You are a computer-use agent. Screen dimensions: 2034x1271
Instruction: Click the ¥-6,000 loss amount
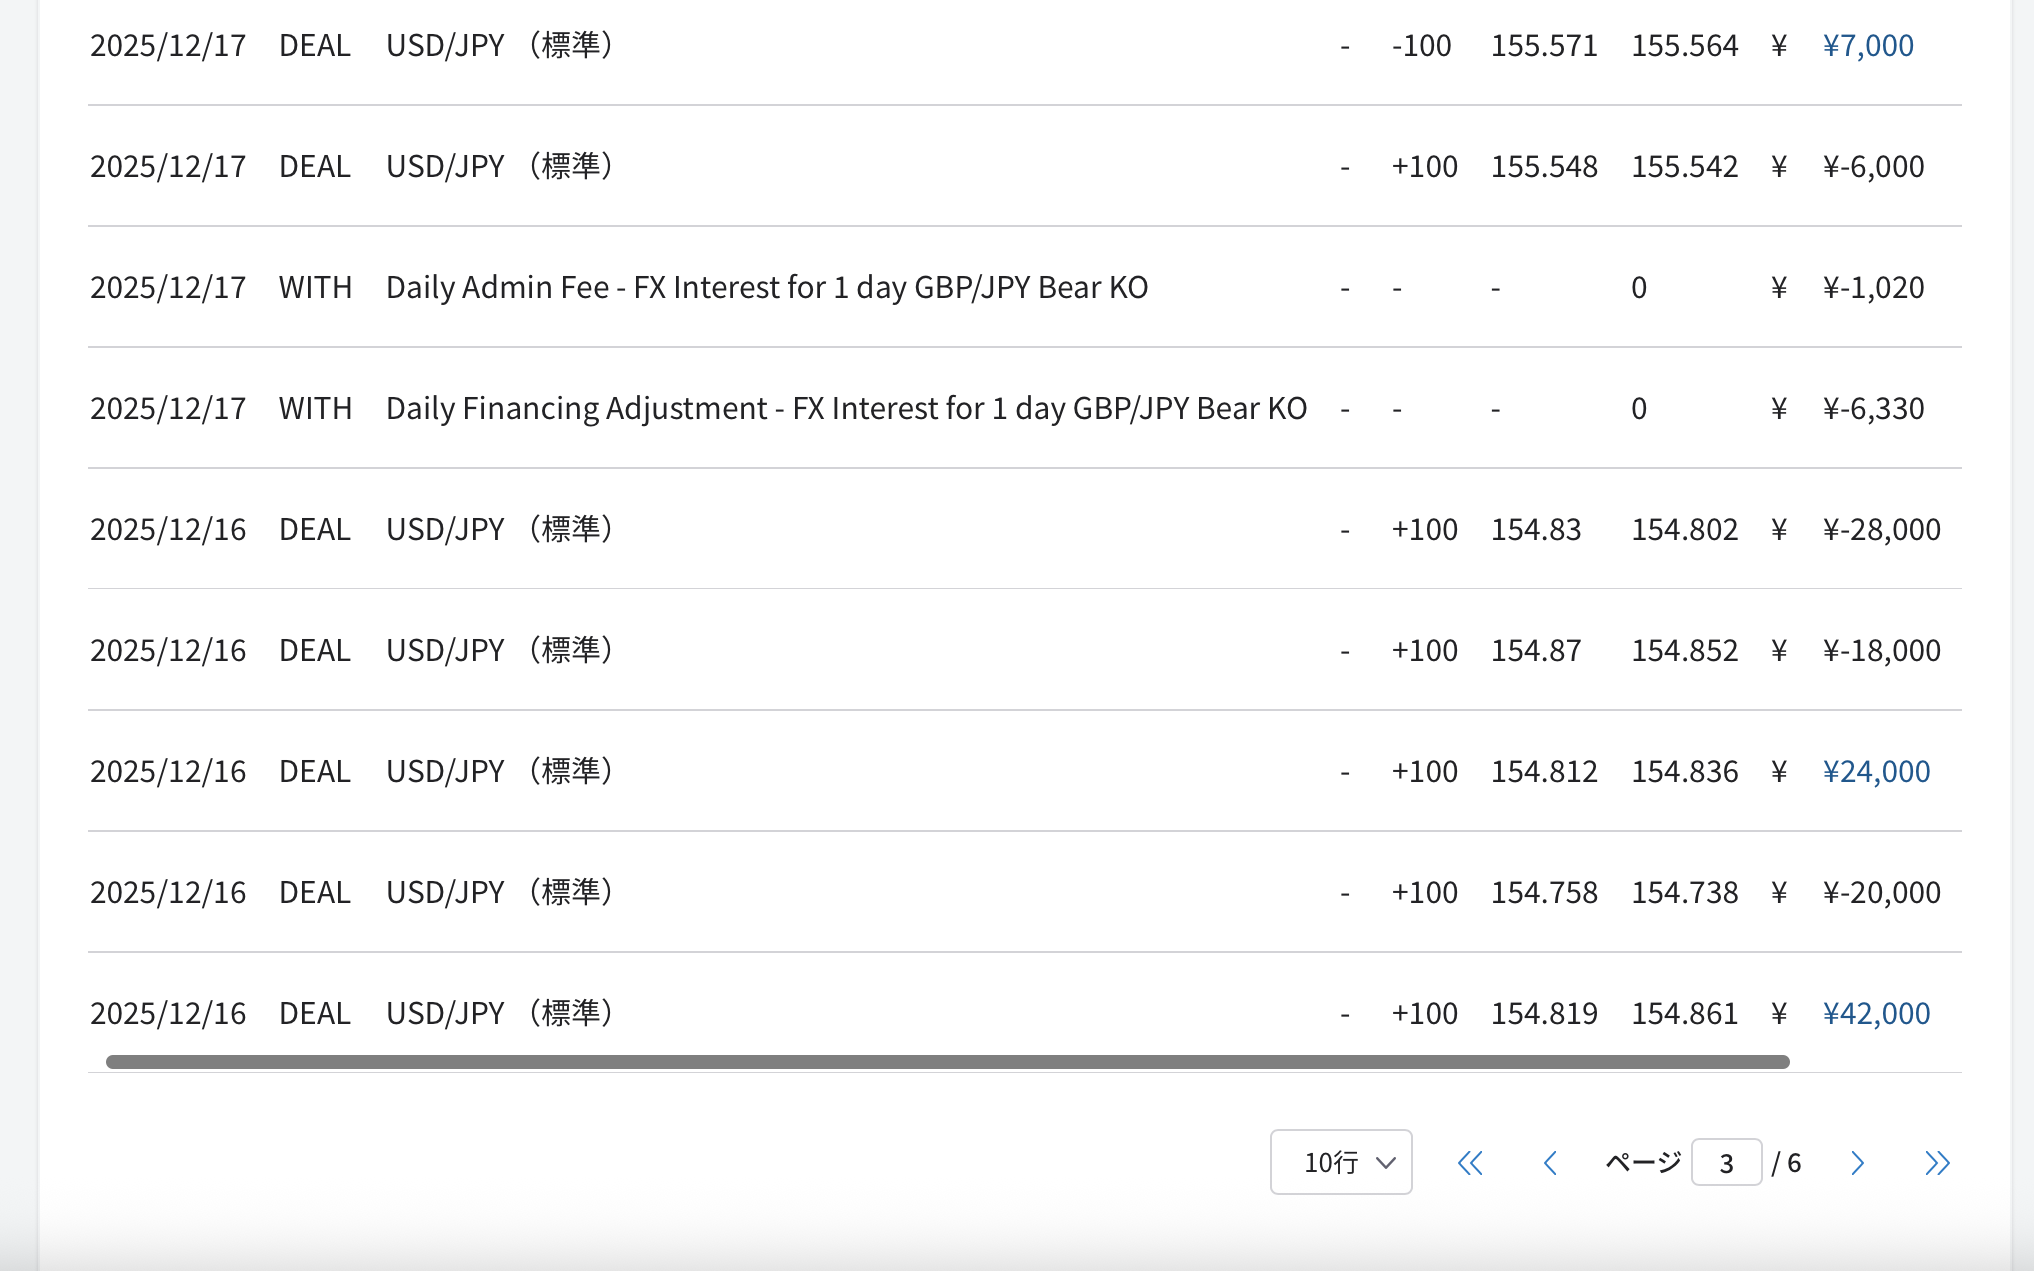point(1873,167)
